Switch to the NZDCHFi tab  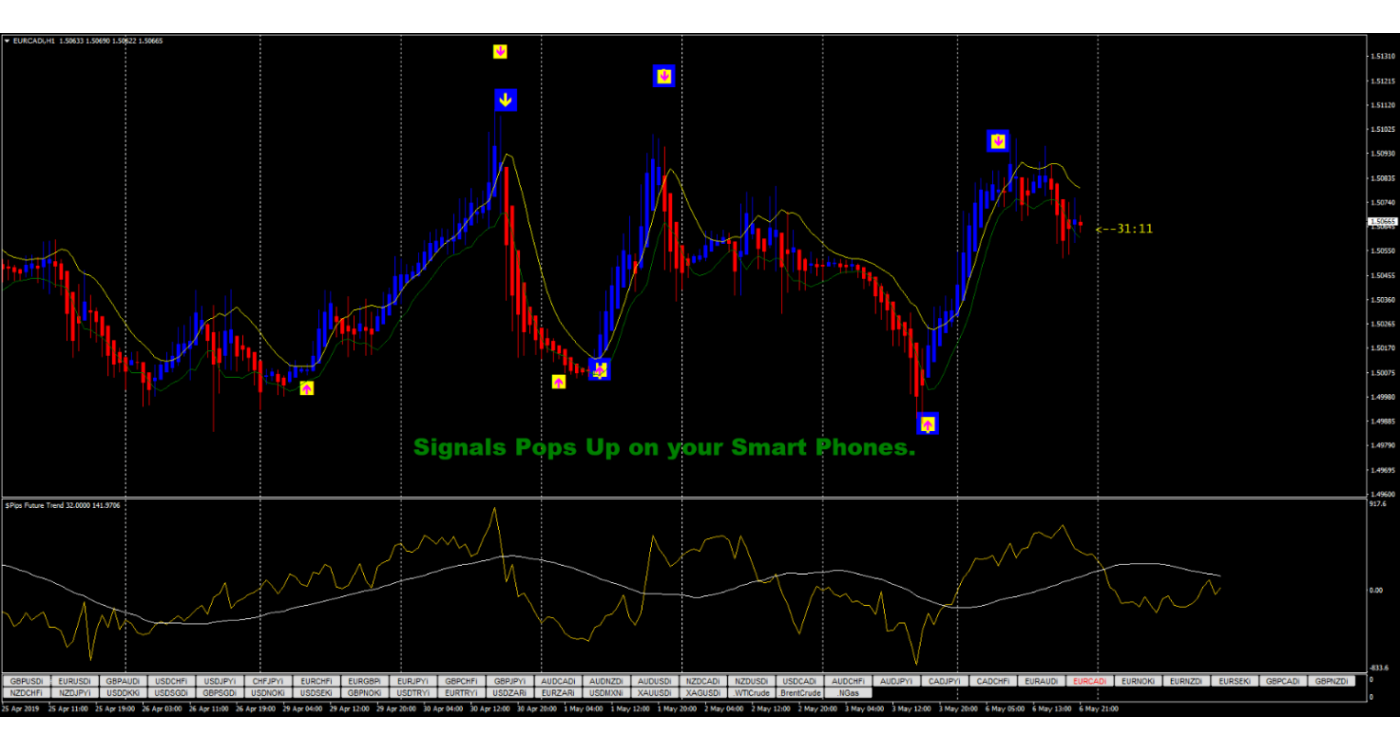[27, 692]
